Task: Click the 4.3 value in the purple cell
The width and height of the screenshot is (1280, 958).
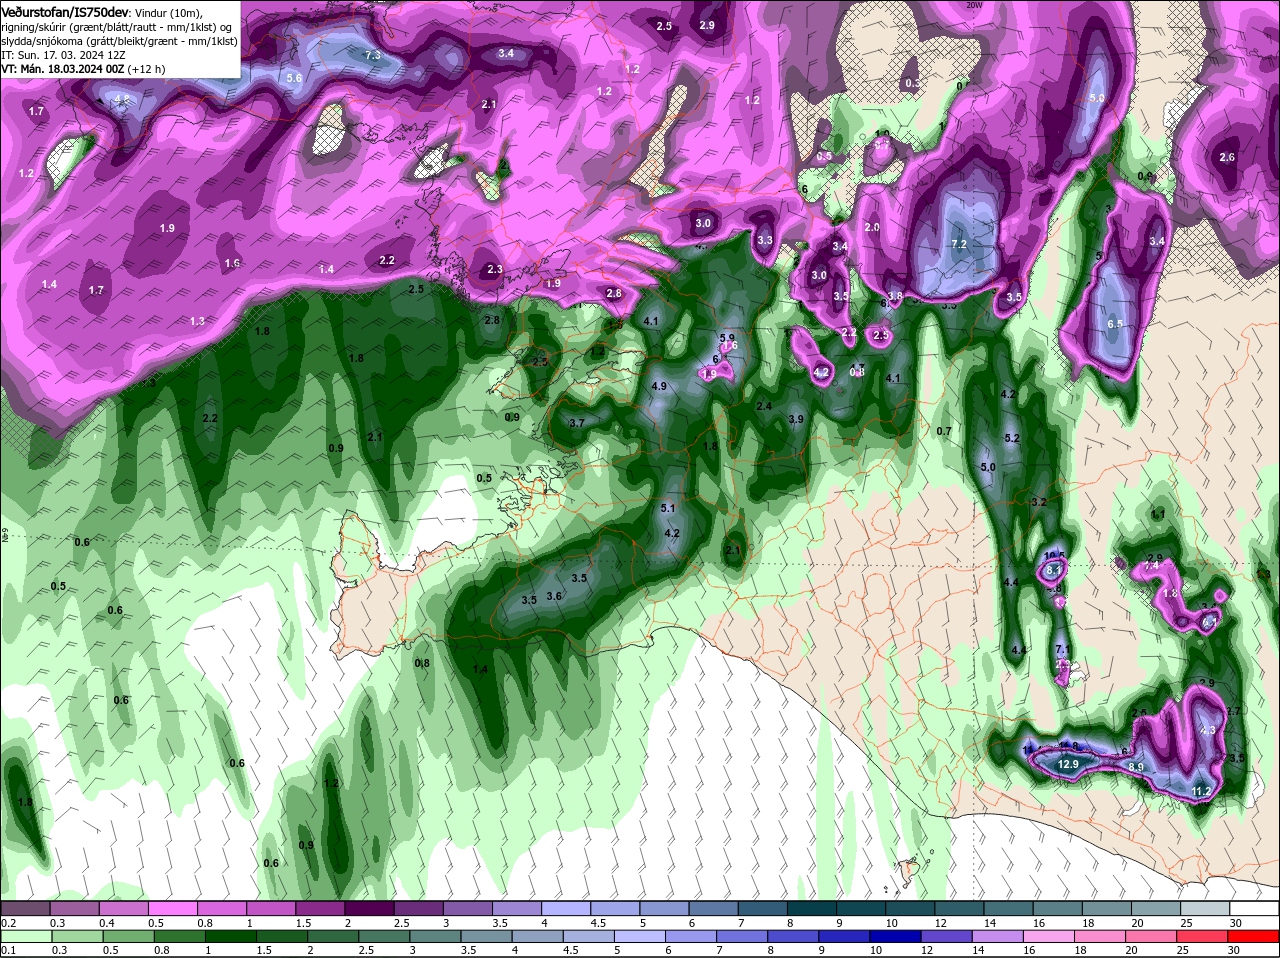Action: pyautogui.click(x=1208, y=730)
